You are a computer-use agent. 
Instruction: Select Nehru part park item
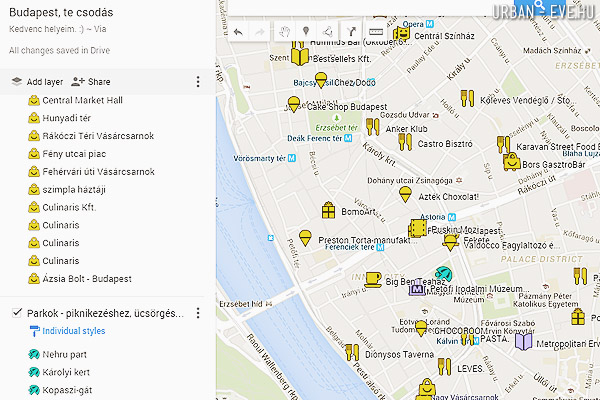pyautogui.click(x=58, y=354)
